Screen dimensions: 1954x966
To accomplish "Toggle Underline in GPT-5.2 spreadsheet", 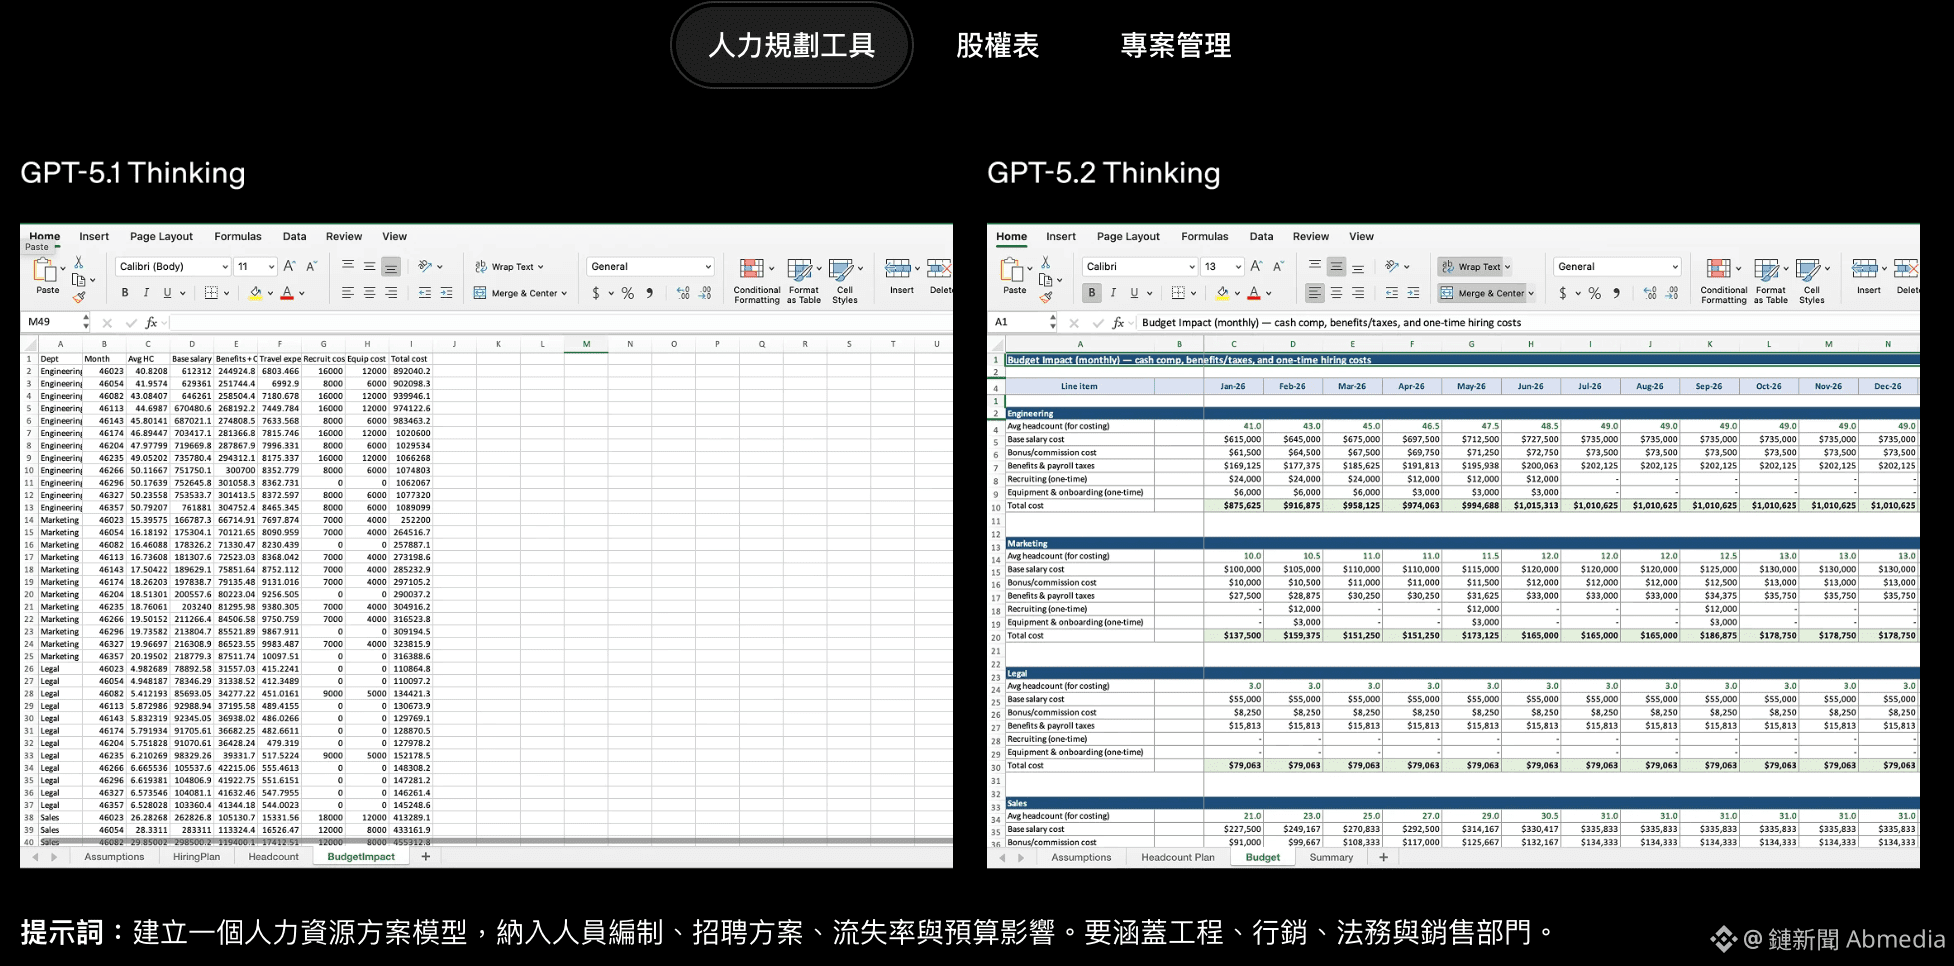I will pos(1134,293).
